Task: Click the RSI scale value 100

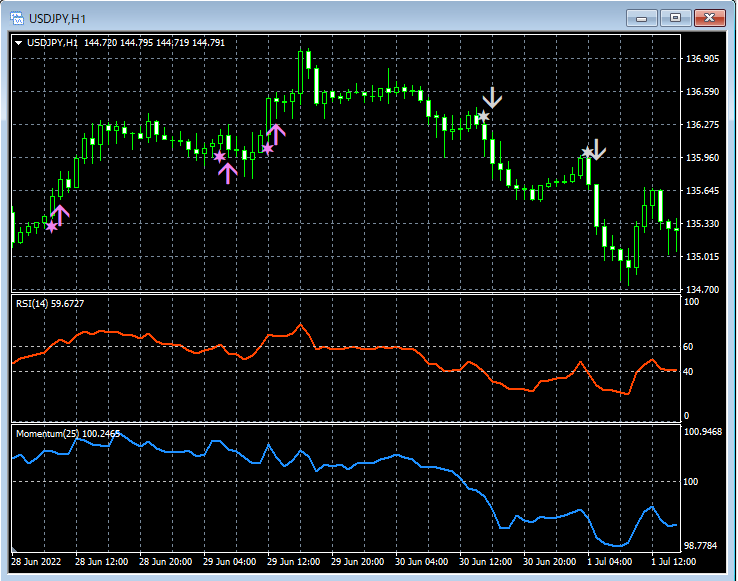Action: coord(691,302)
